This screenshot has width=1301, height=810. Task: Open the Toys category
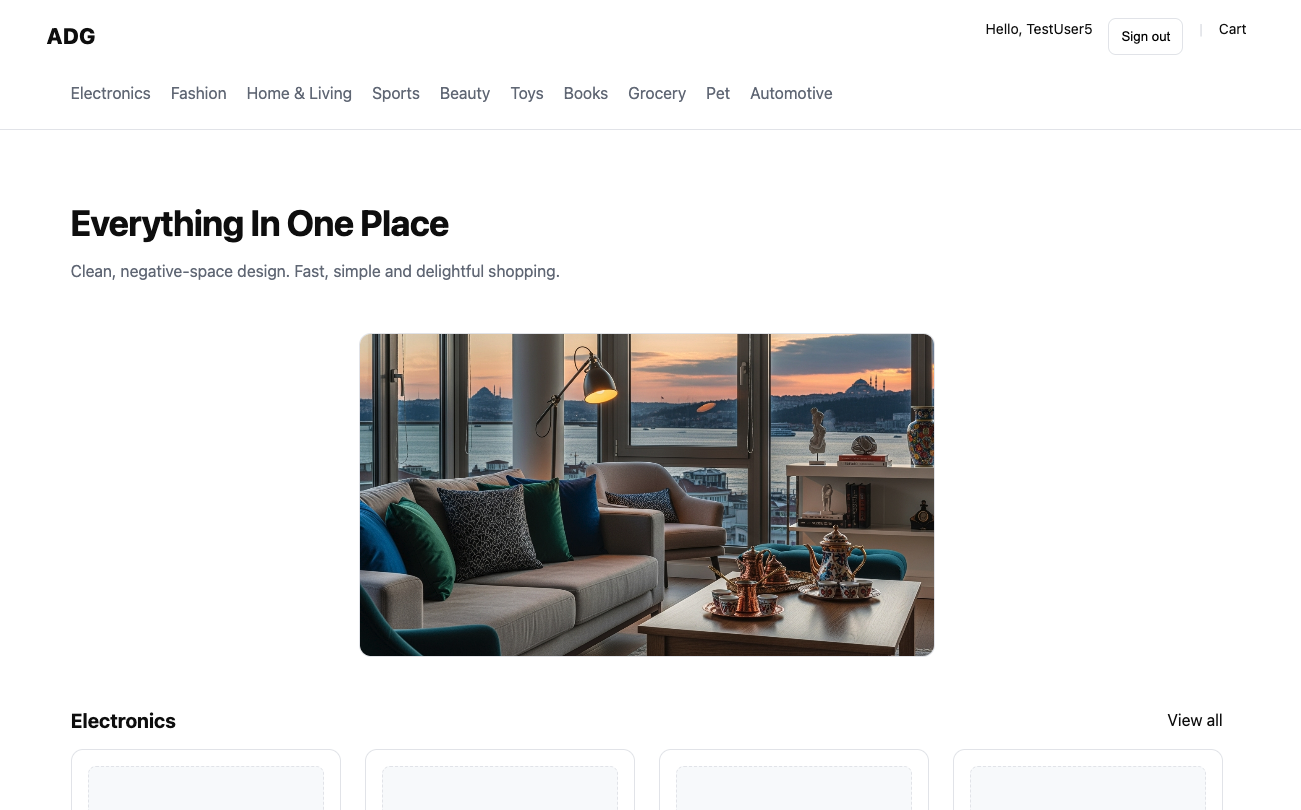(x=527, y=93)
